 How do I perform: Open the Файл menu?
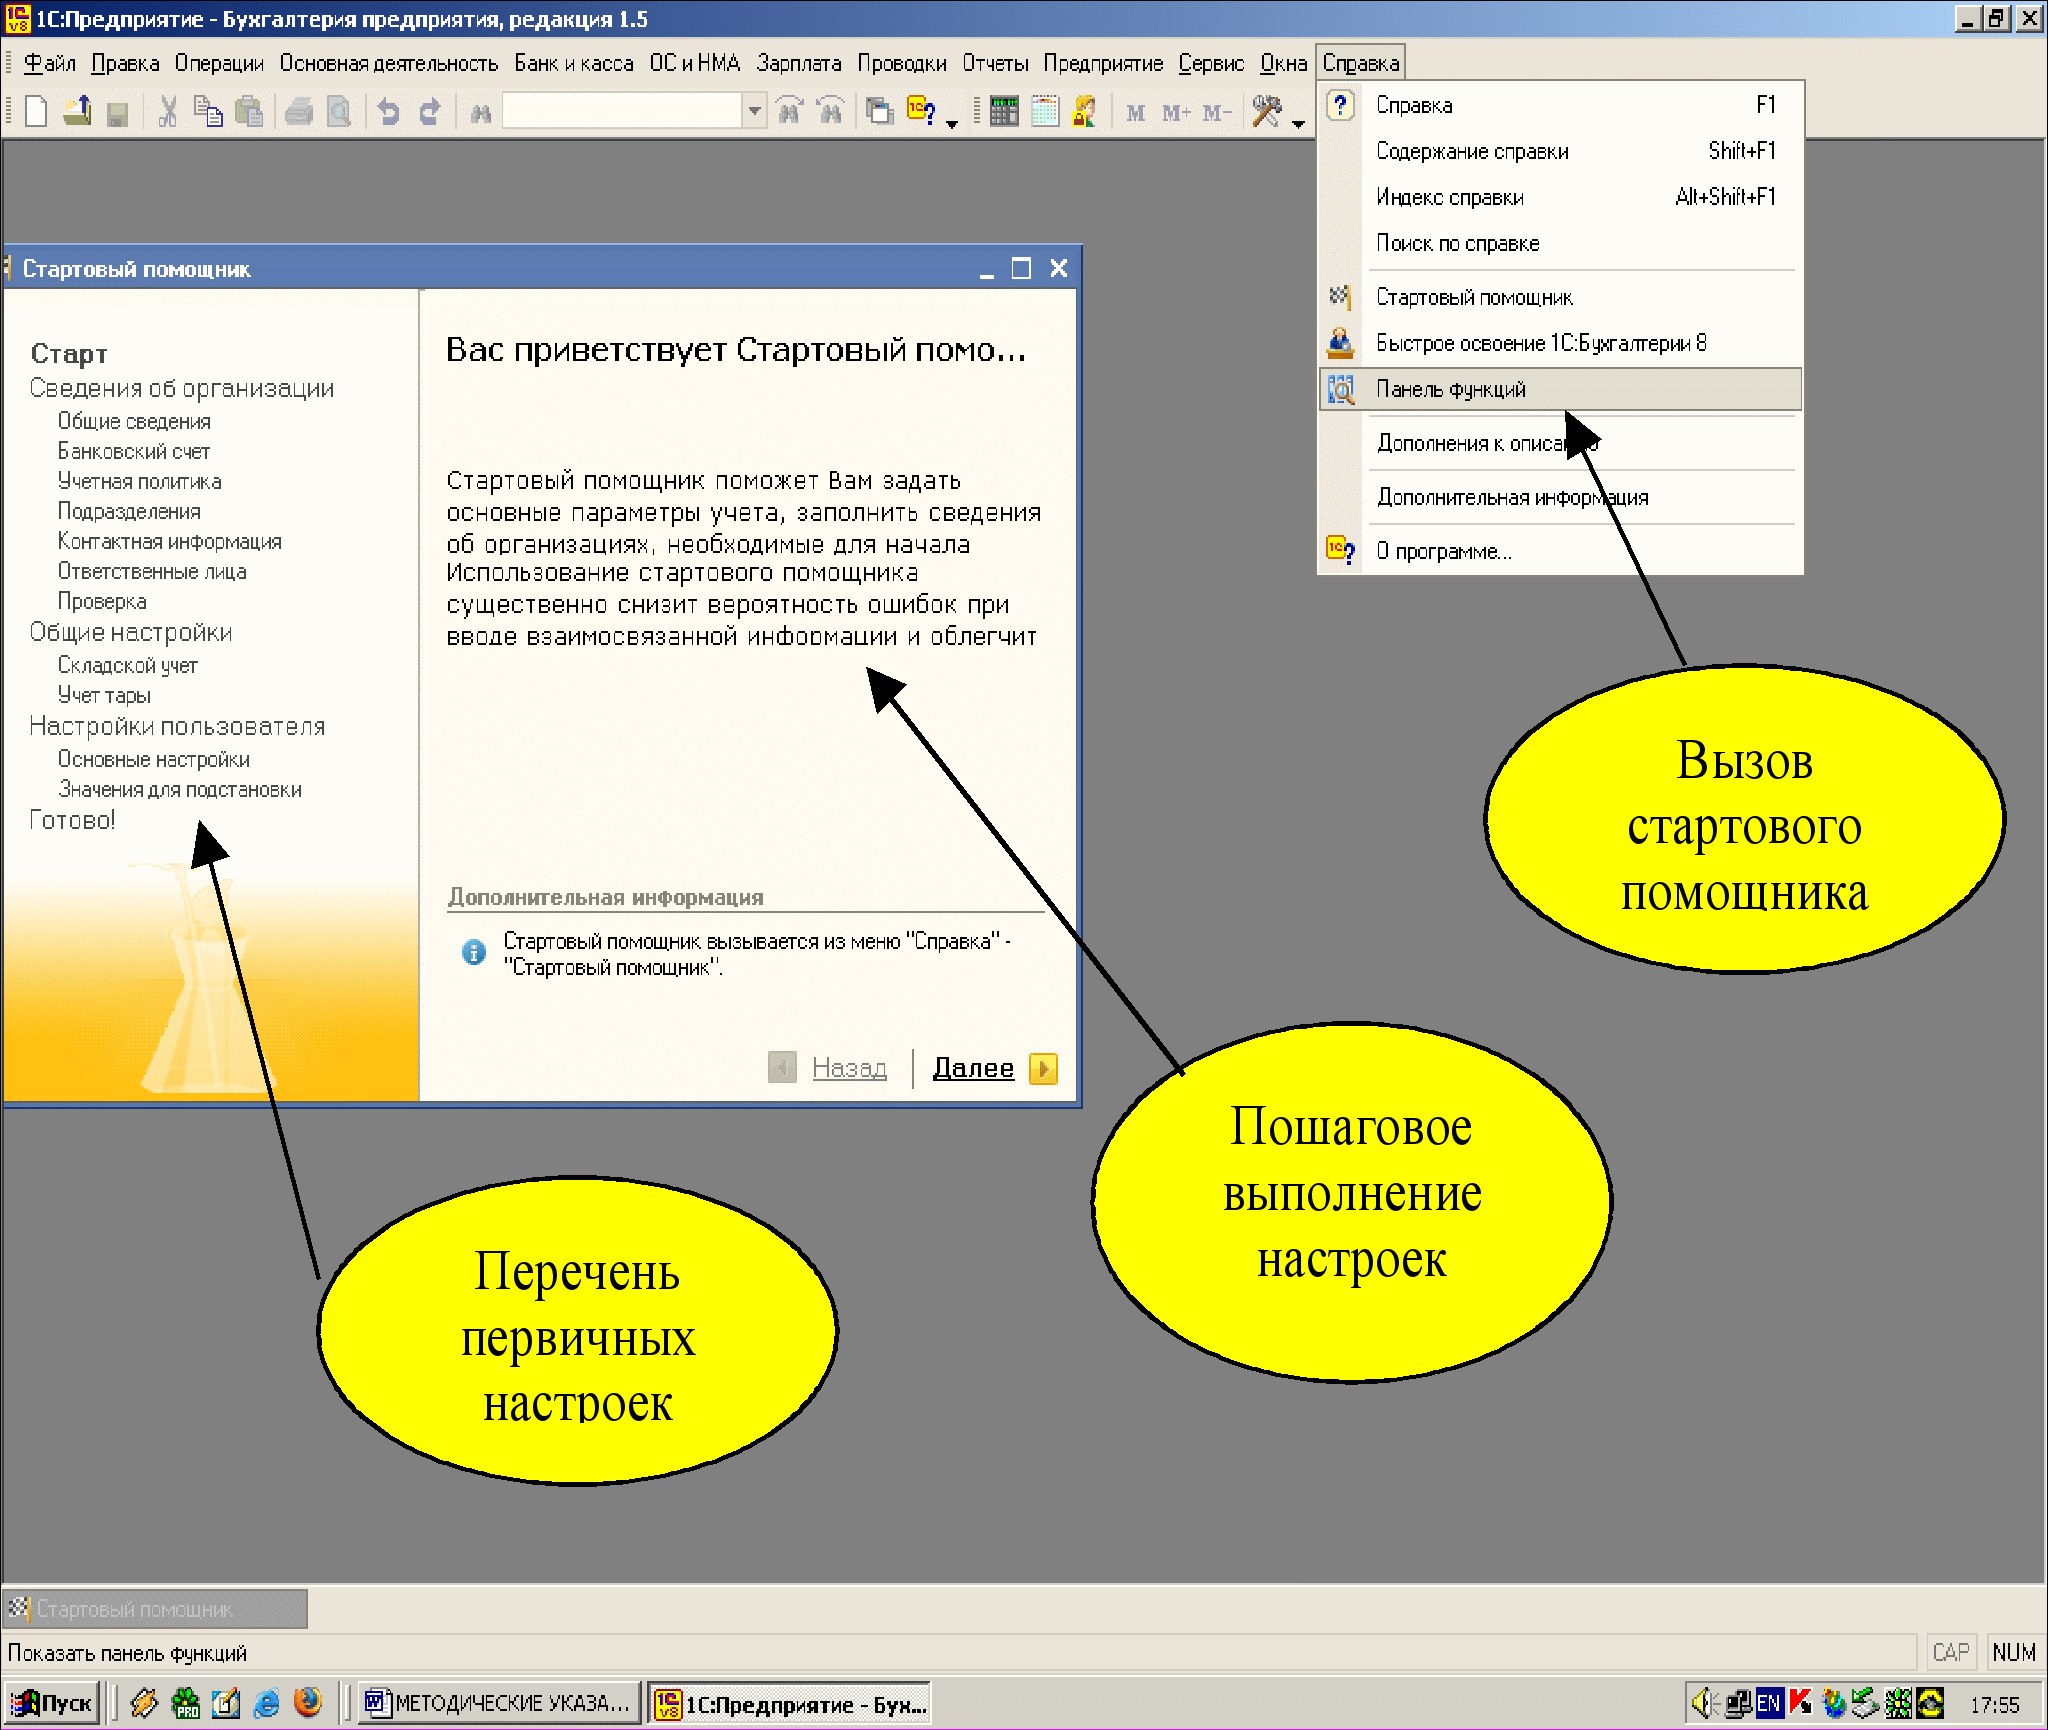tap(49, 63)
